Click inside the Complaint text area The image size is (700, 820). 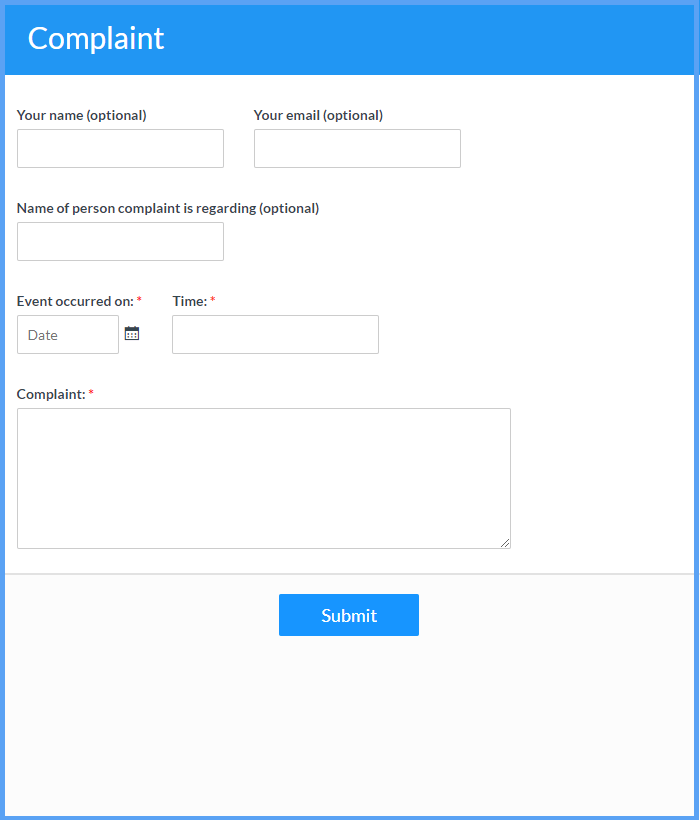[264, 479]
